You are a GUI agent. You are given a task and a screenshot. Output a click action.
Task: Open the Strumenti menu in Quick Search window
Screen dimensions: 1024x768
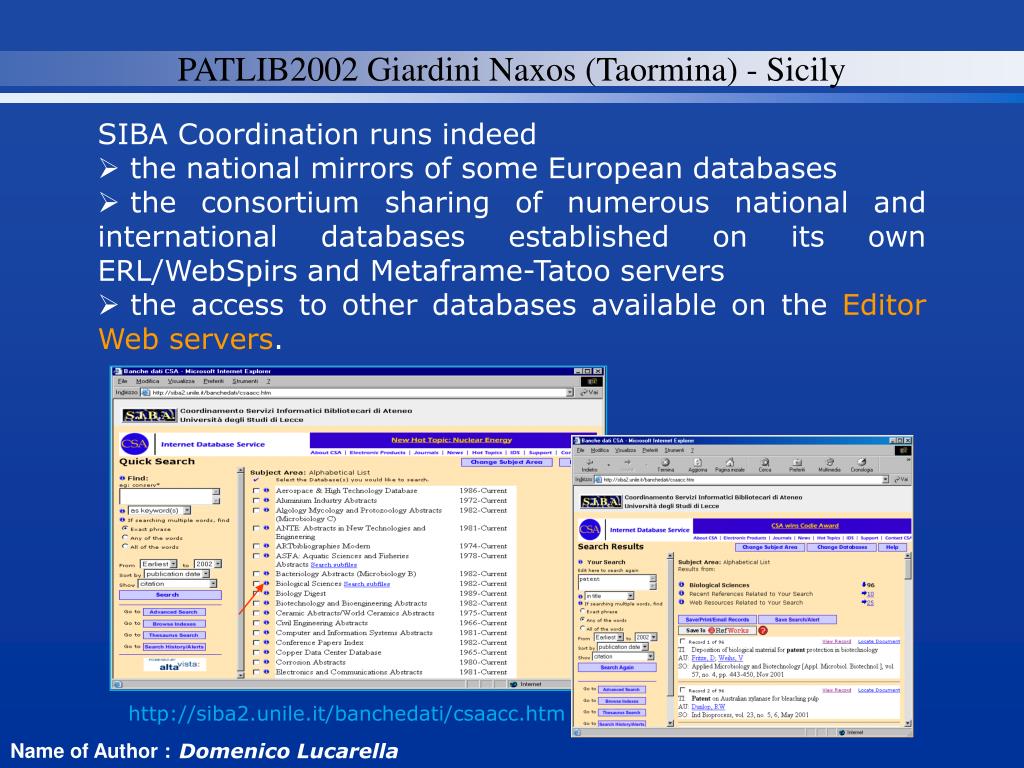tap(245, 381)
